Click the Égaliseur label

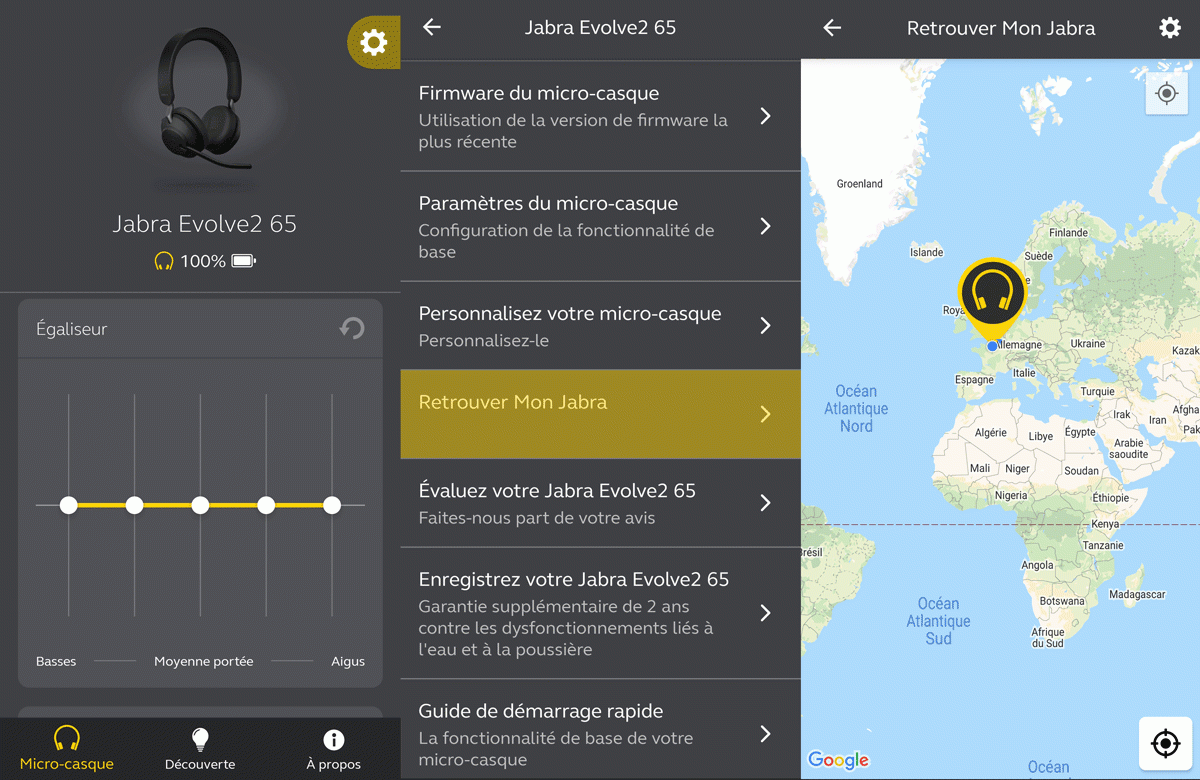(71, 329)
